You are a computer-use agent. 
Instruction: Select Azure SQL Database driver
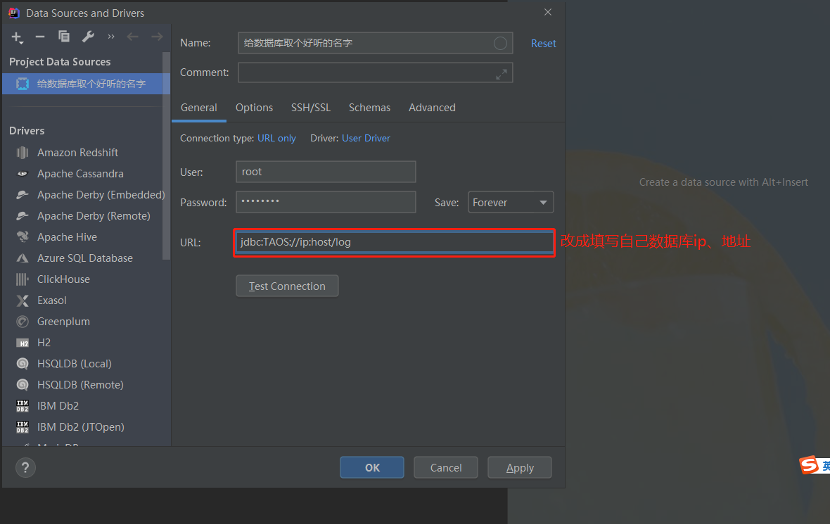coord(85,258)
